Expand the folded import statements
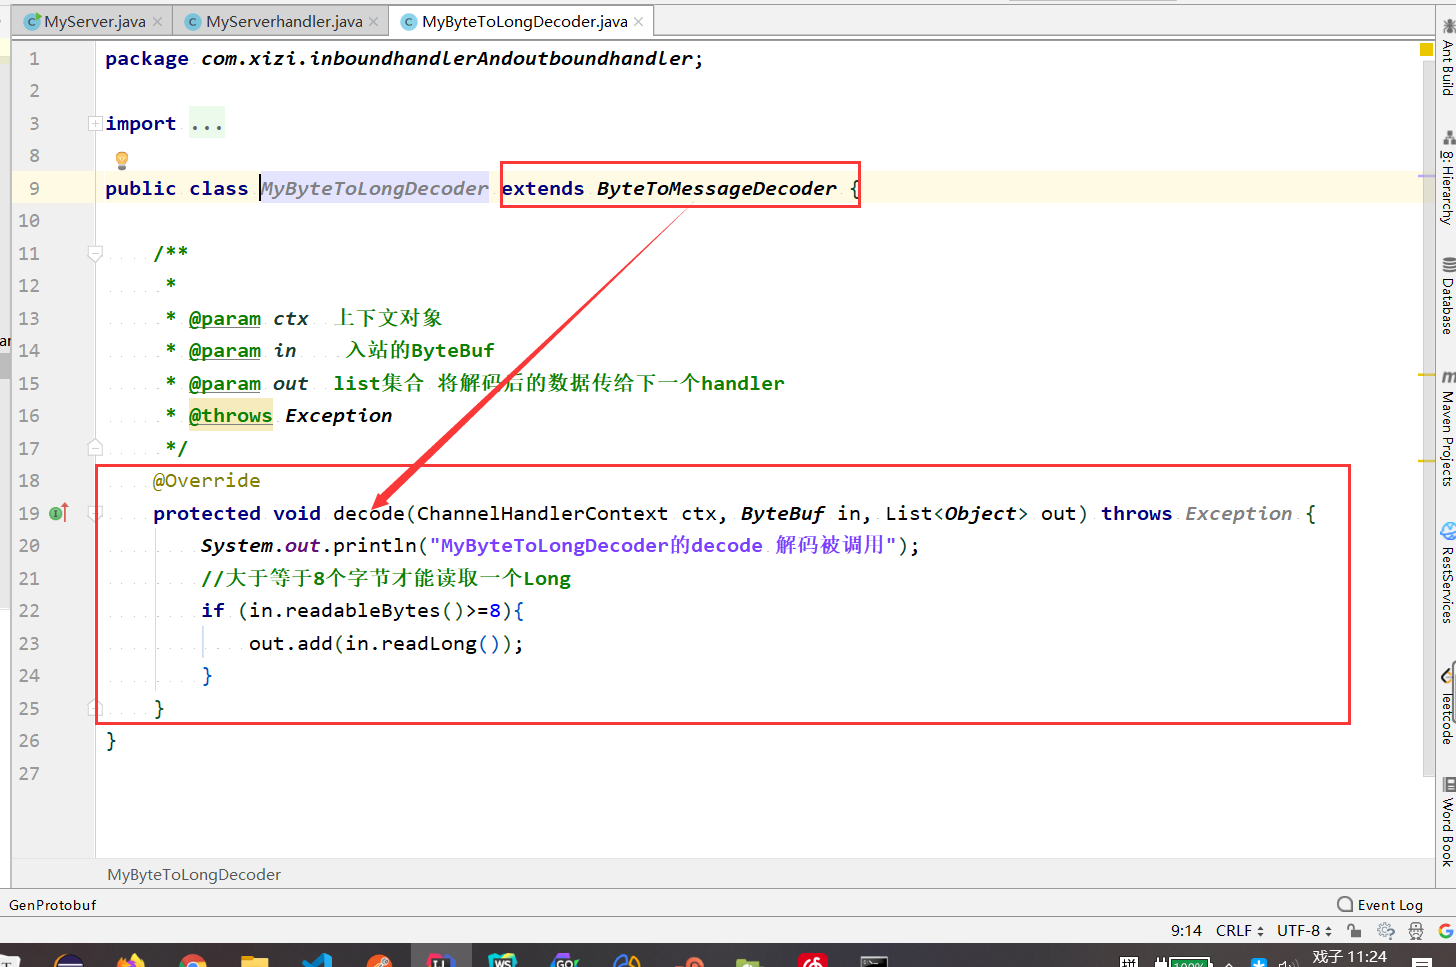 pos(95,124)
